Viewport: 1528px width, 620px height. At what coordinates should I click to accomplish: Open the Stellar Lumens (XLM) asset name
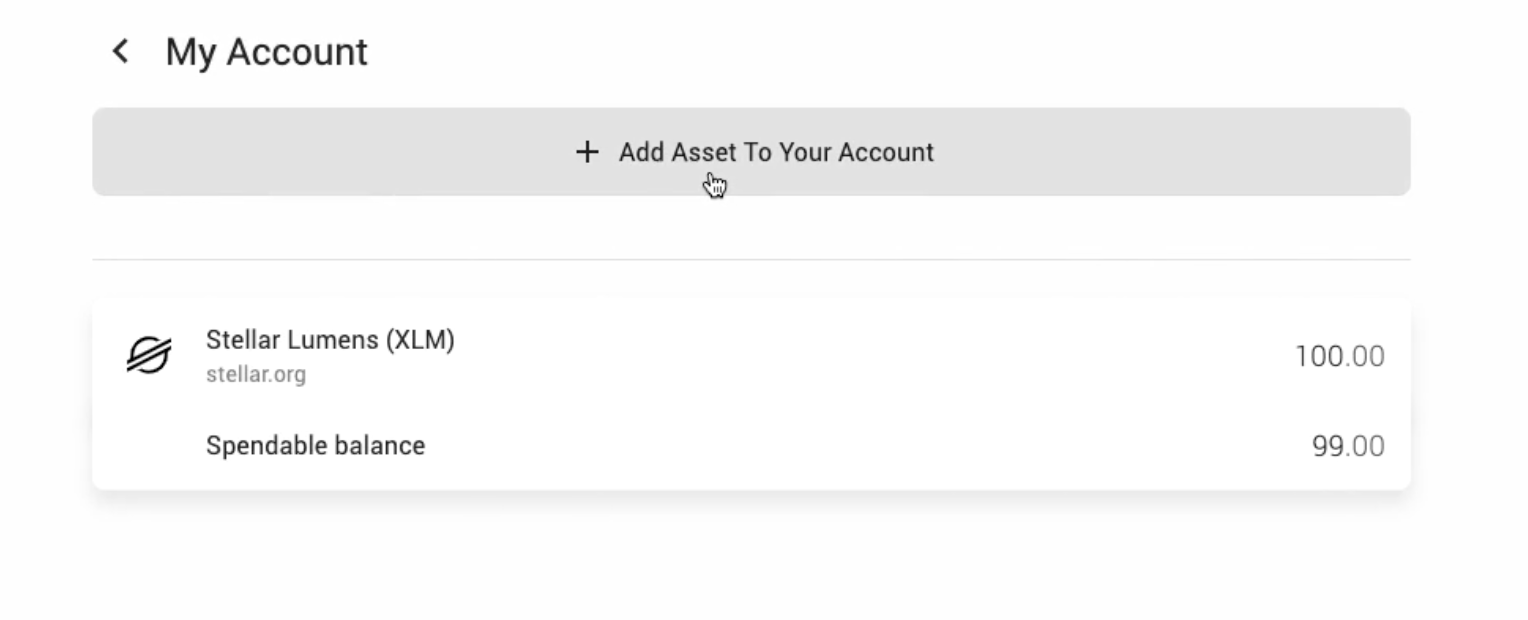[330, 340]
